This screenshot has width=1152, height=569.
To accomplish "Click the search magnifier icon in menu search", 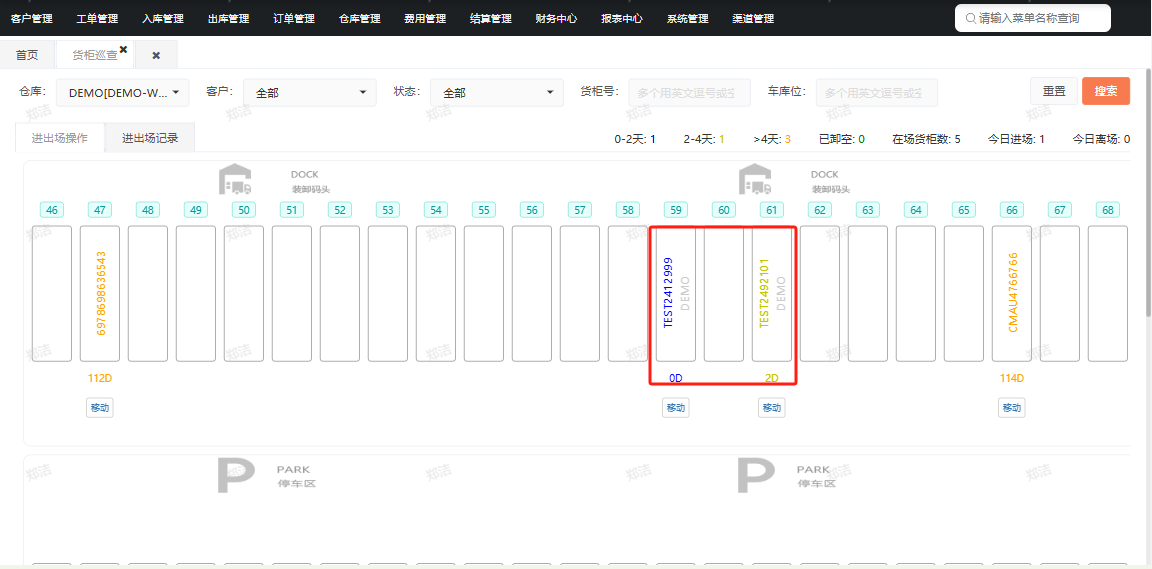I will coord(971,18).
